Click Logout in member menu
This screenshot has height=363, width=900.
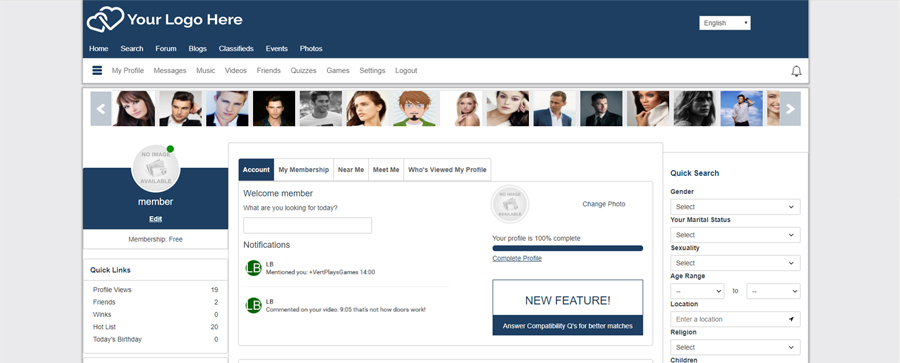pyautogui.click(x=406, y=71)
